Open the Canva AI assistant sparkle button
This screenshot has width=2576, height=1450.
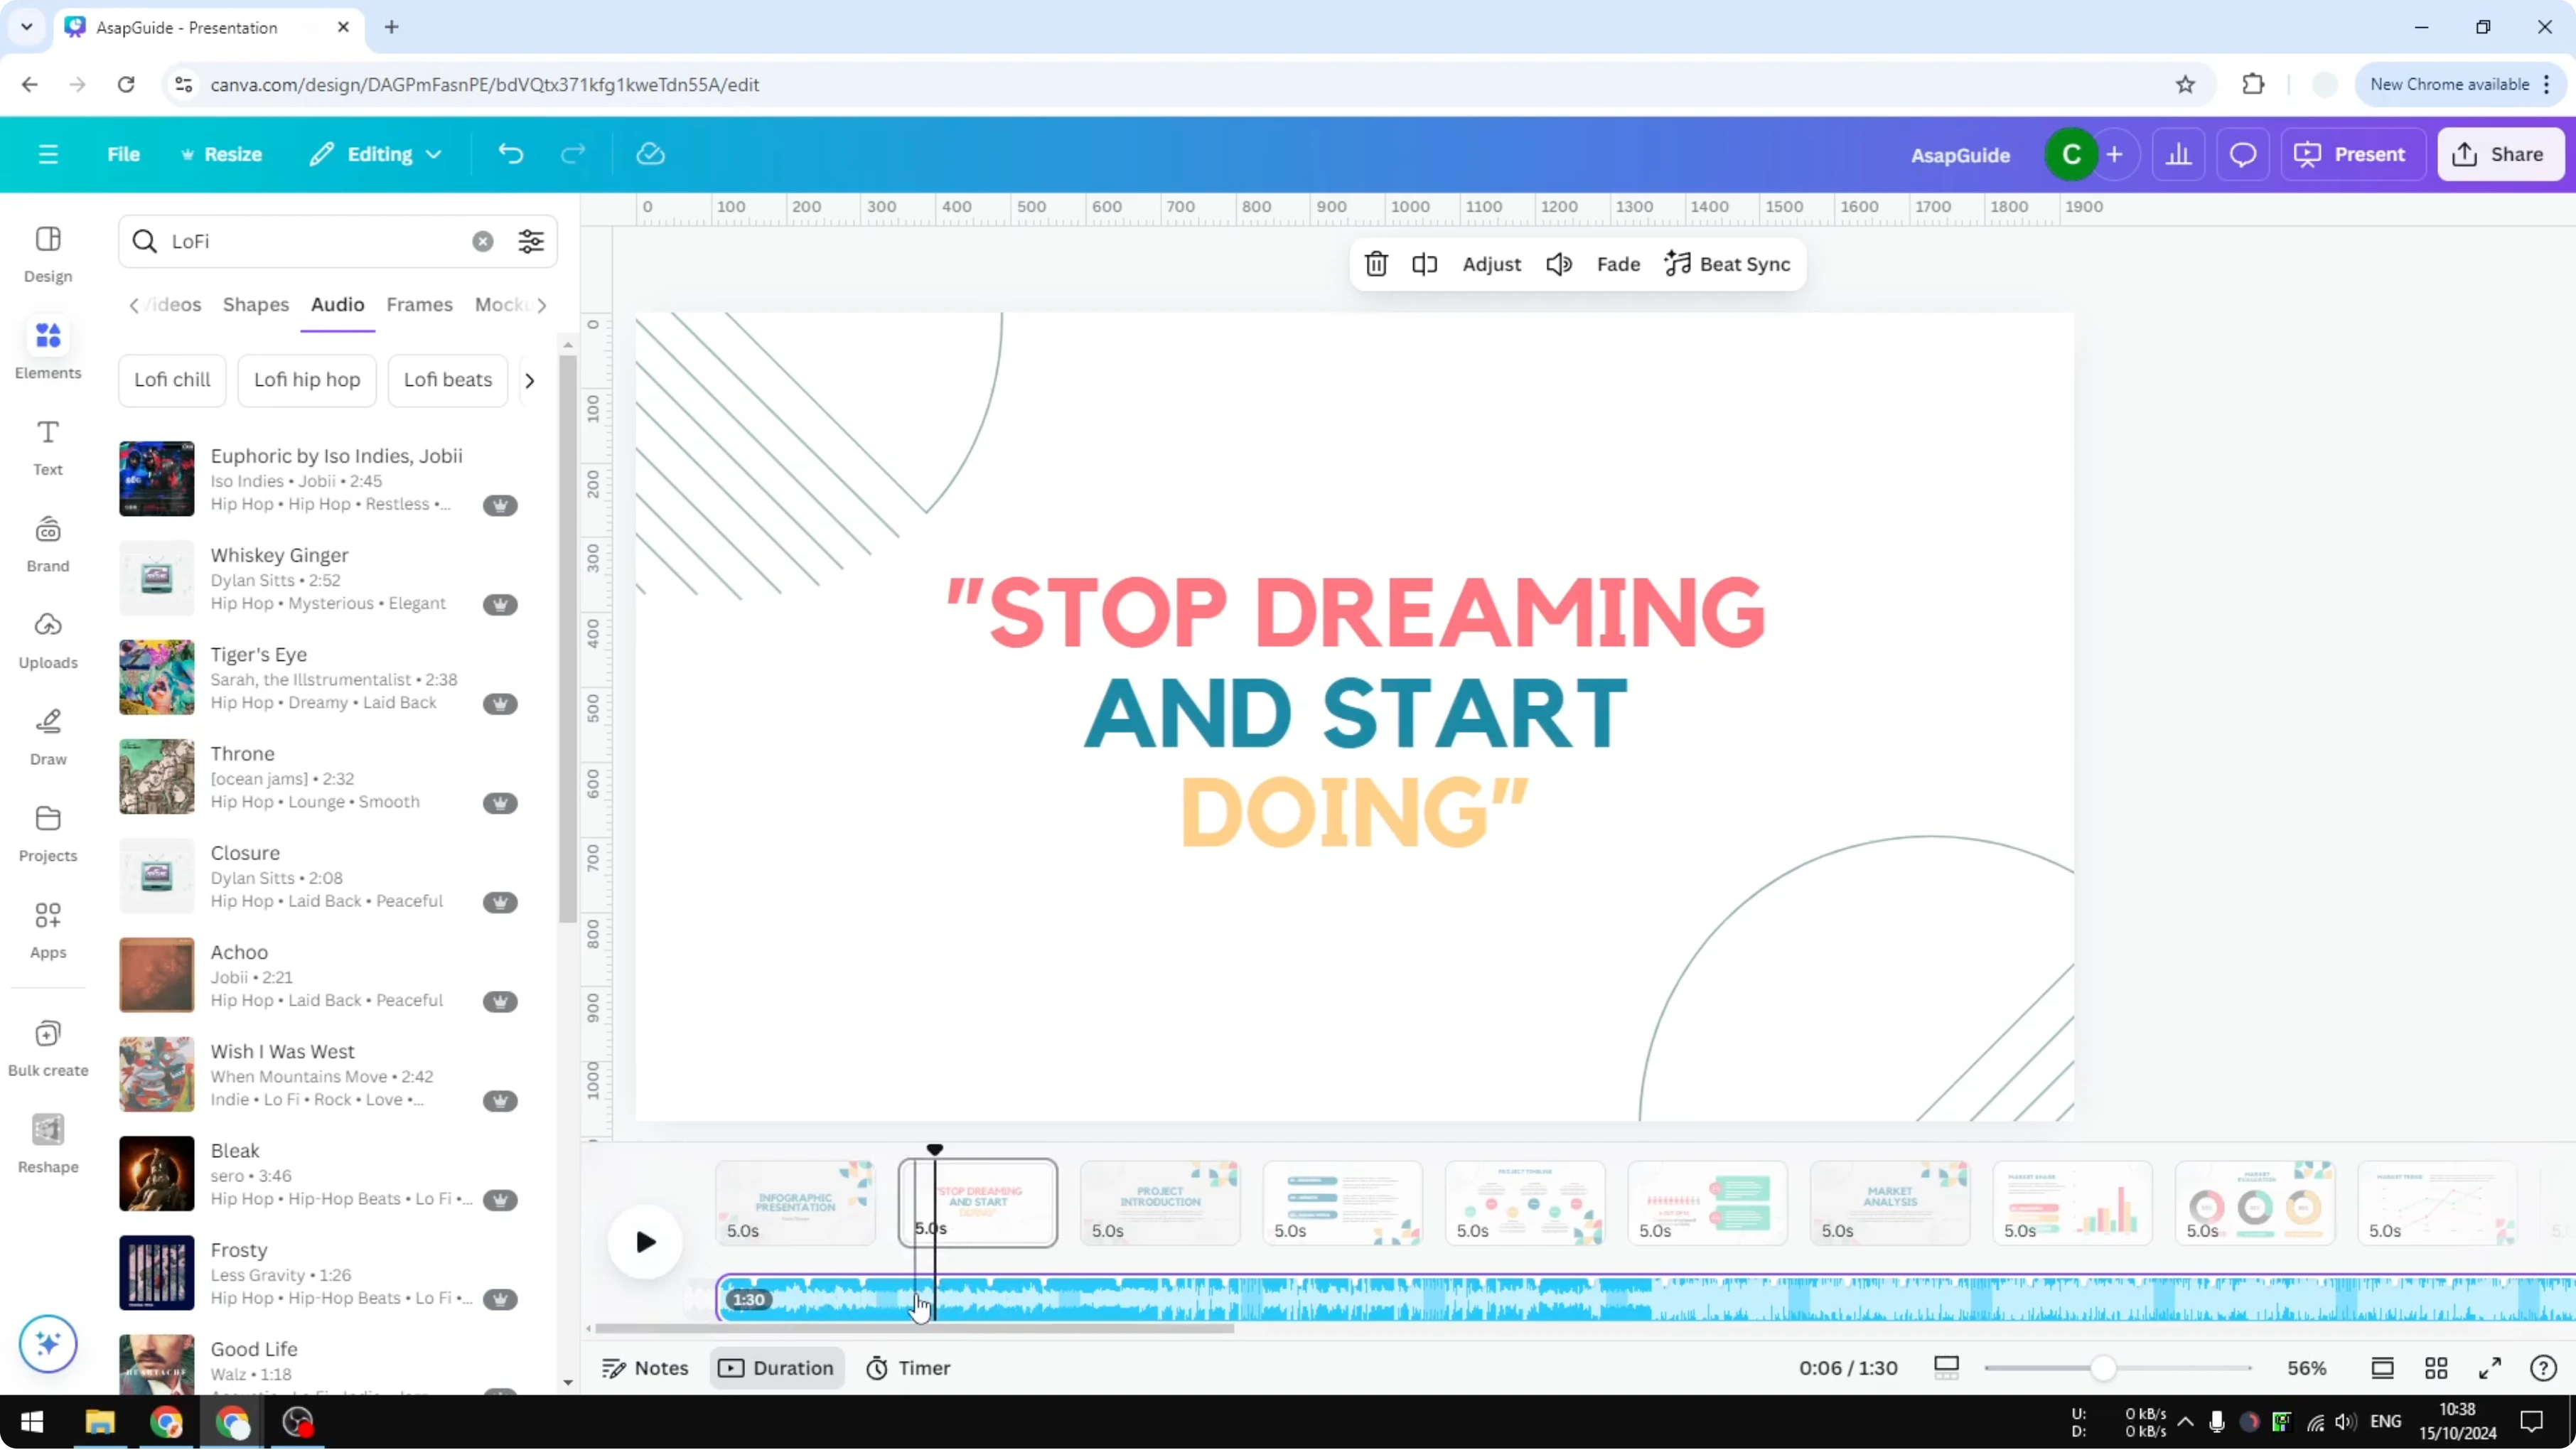point(47,1344)
